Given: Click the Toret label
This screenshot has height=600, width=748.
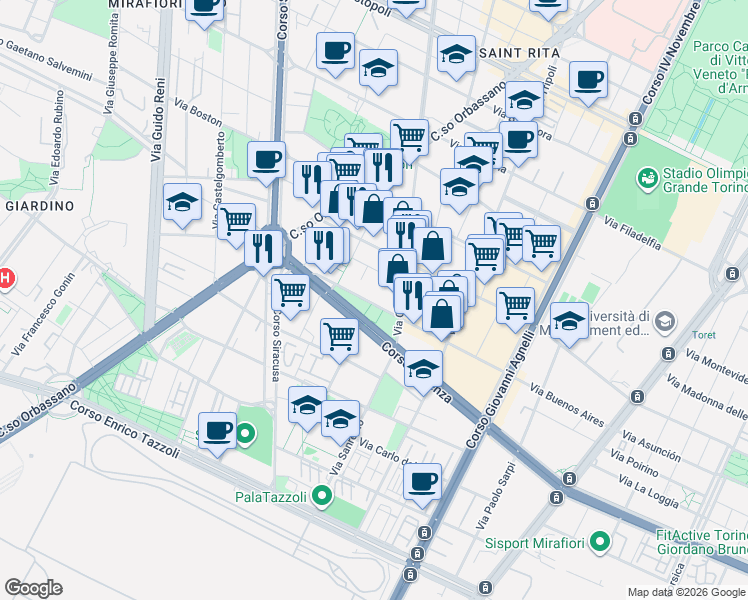Looking at the screenshot, I should point(704,335).
